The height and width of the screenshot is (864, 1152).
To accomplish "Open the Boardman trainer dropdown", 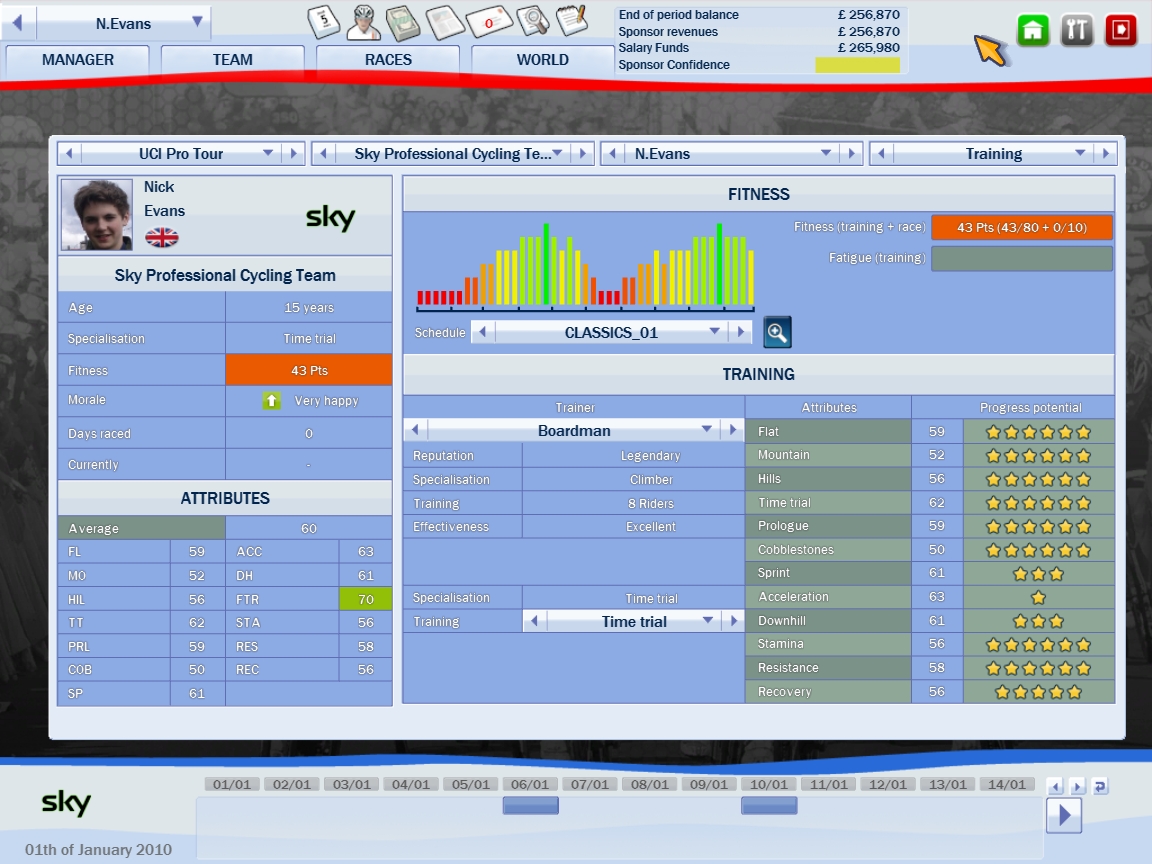I will pos(708,430).
